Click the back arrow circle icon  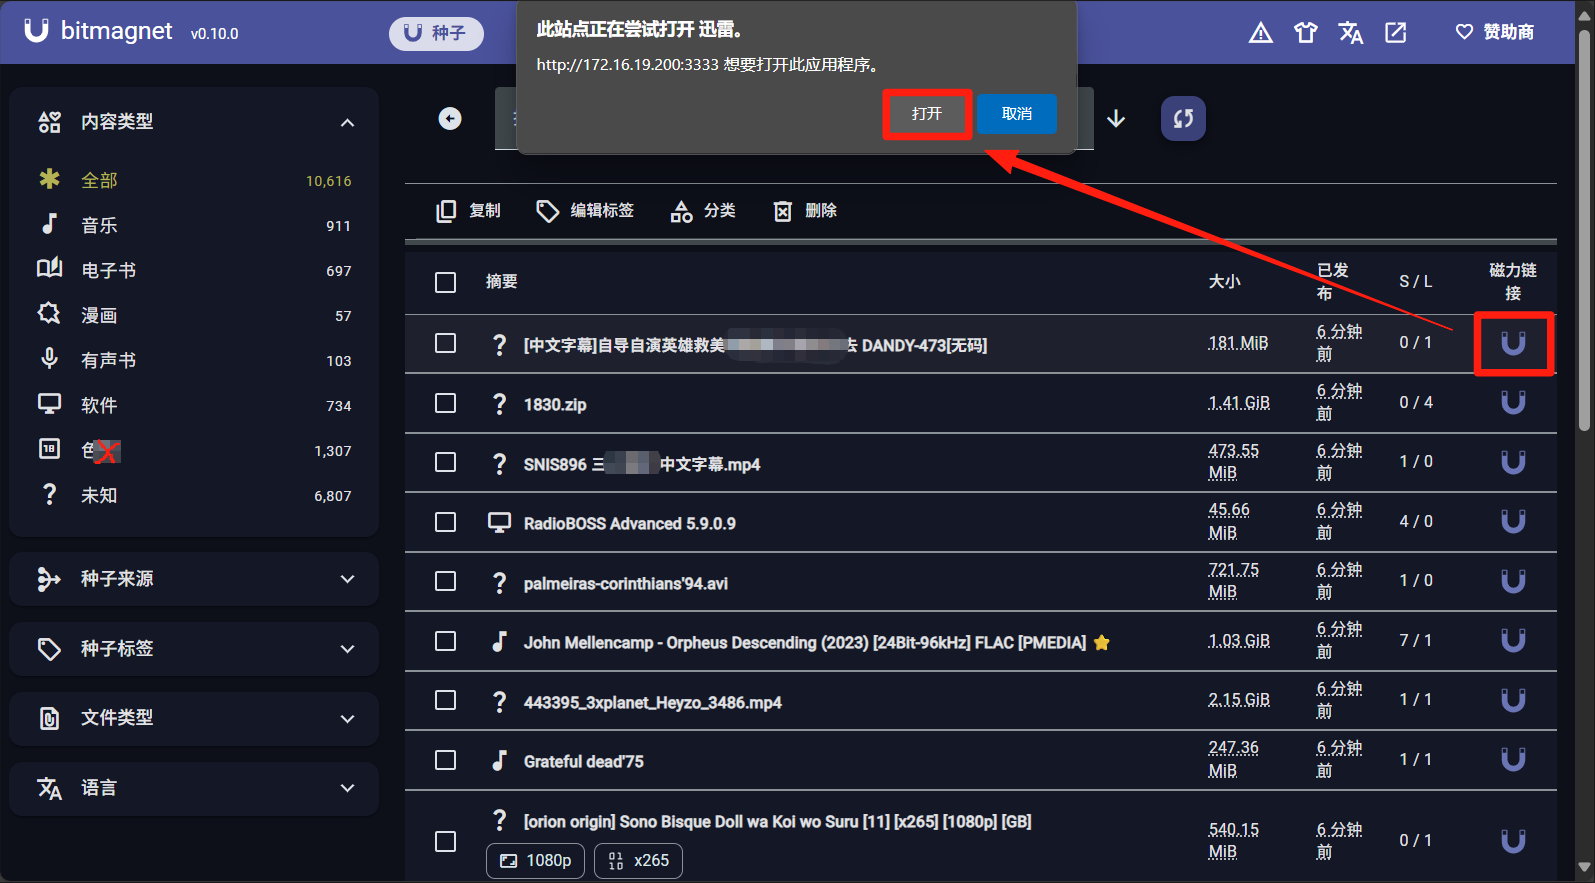coord(450,119)
